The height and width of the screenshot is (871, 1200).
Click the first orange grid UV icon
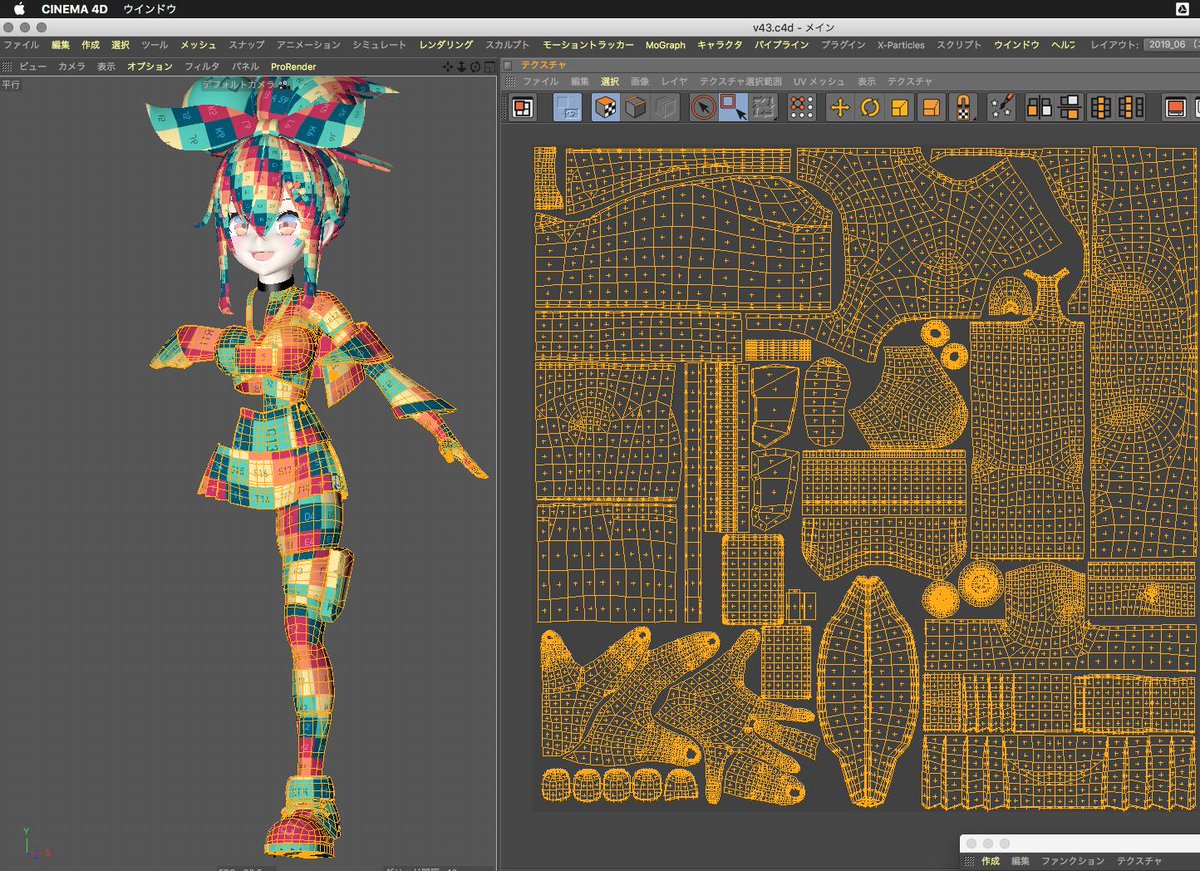click(x=1101, y=107)
